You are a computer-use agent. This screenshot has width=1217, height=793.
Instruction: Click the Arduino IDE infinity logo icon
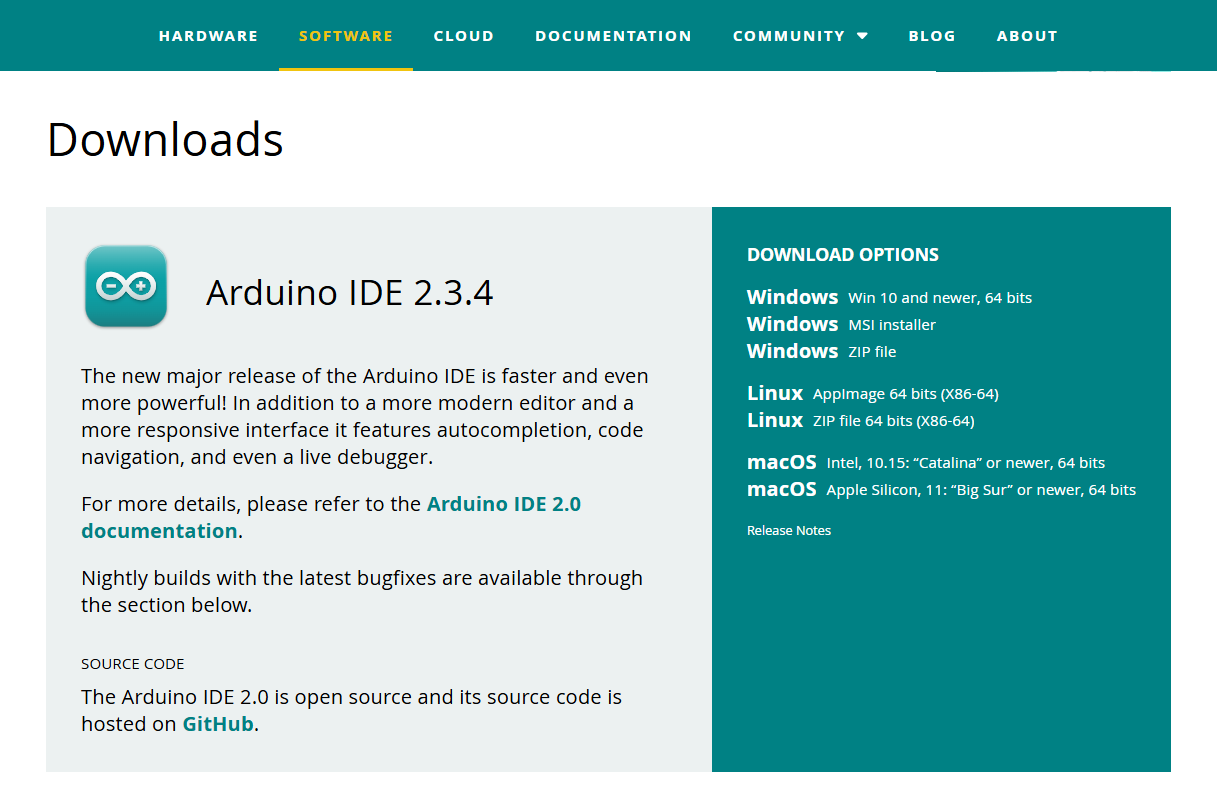tap(126, 286)
